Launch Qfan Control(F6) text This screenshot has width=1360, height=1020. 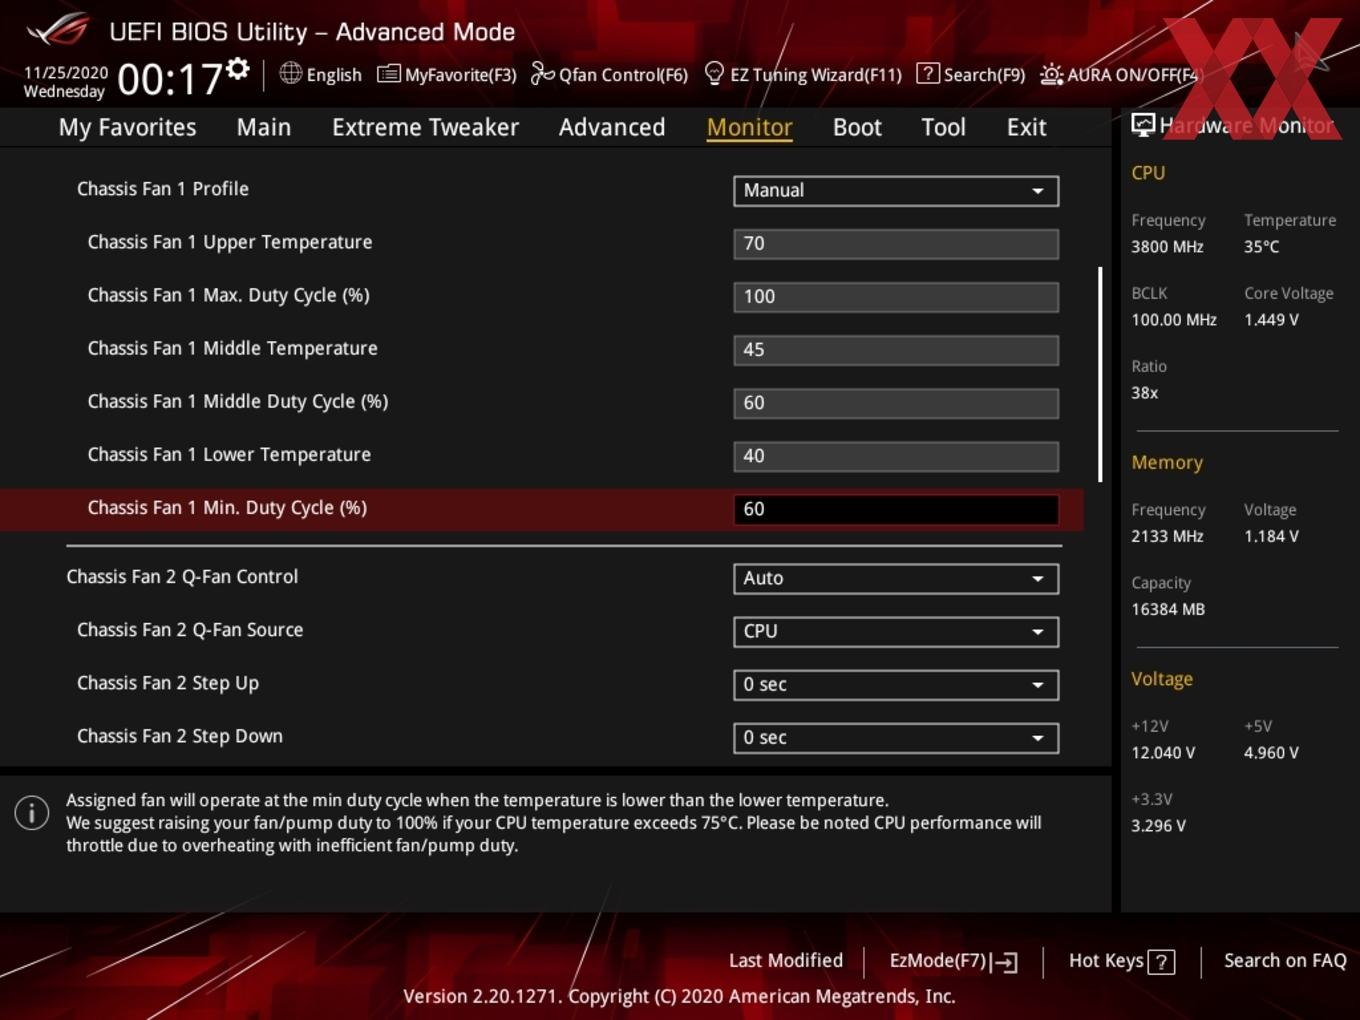pyautogui.click(x=624, y=75)
